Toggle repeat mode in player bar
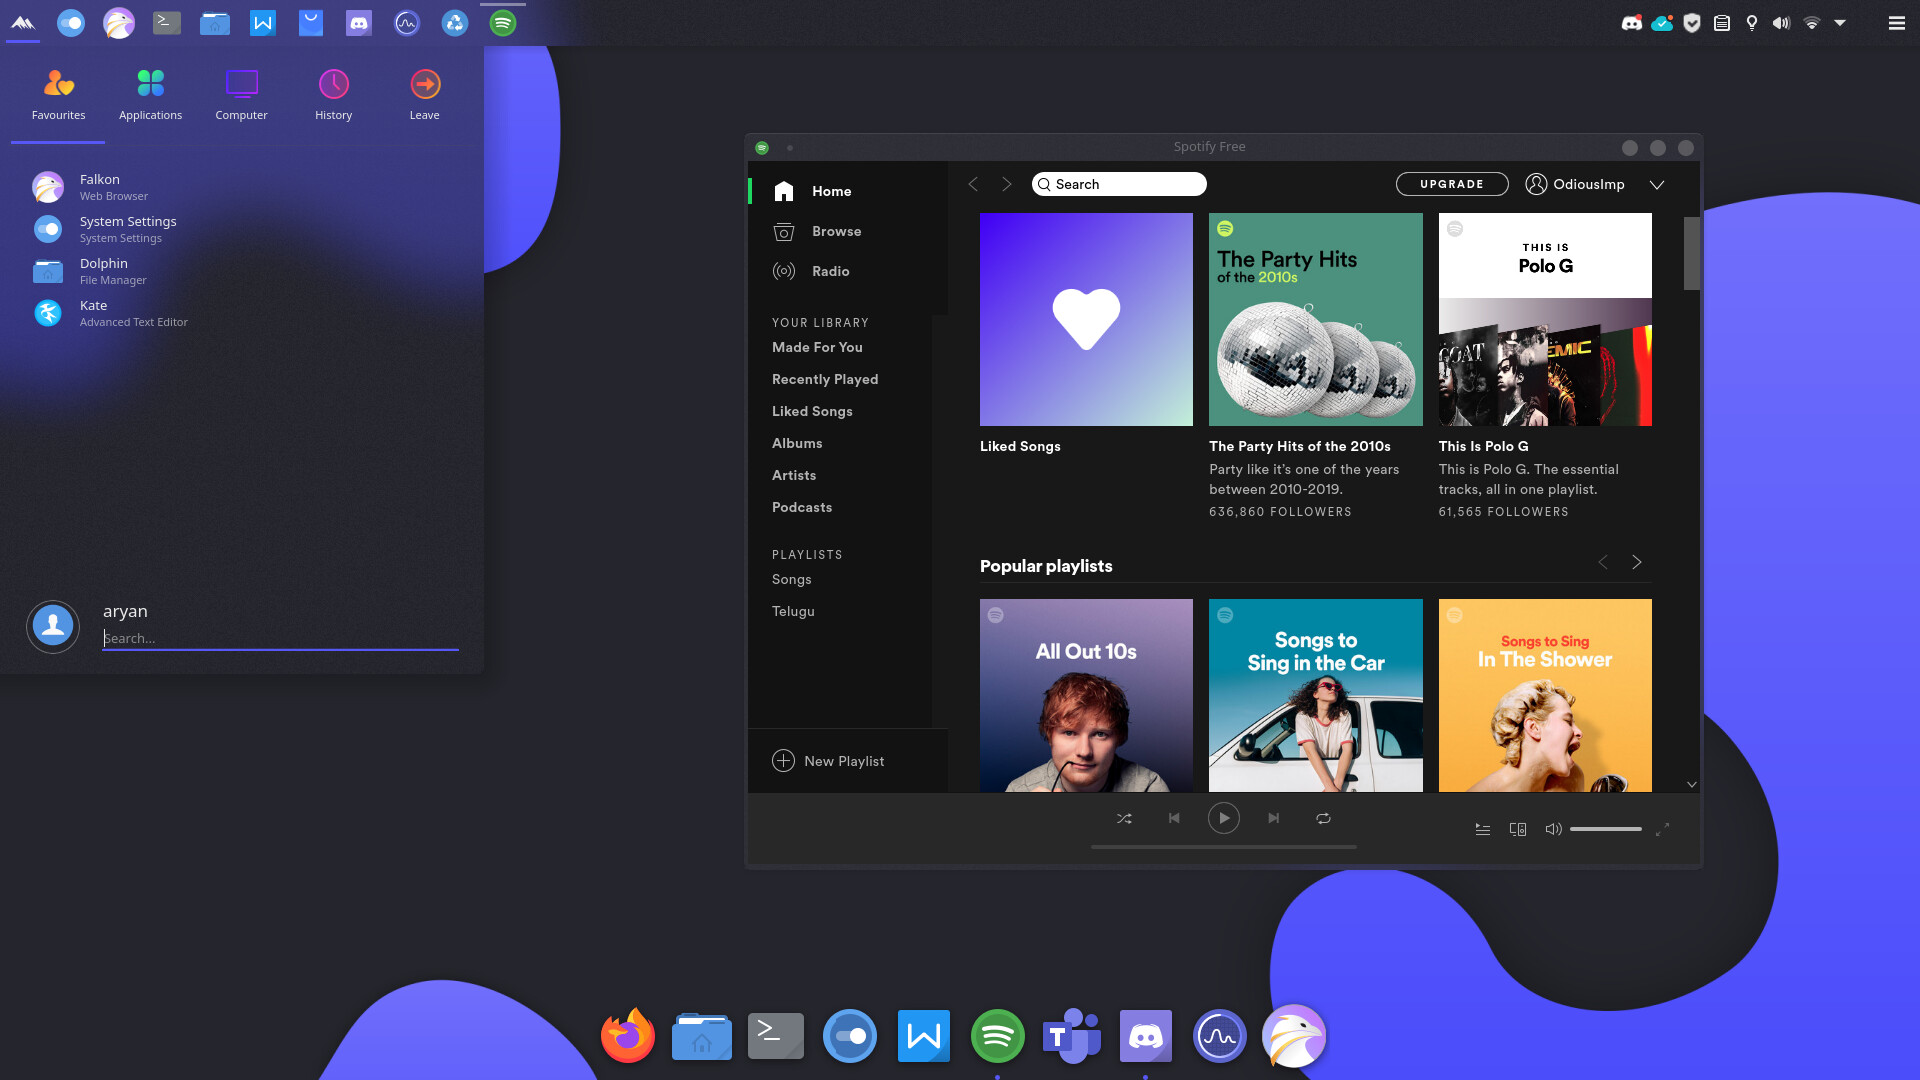Screen dimensions: 1920x1080 point(1323,818)
